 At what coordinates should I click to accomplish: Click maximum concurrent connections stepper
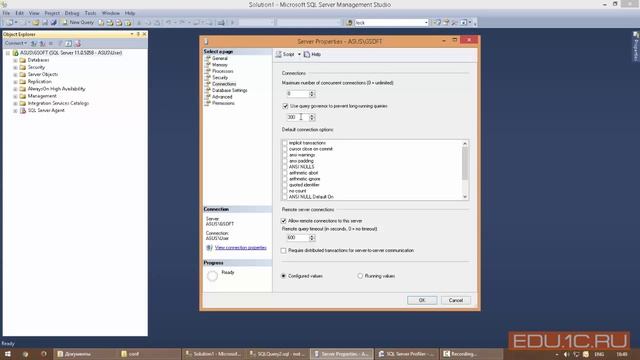[x=312, y=94]
